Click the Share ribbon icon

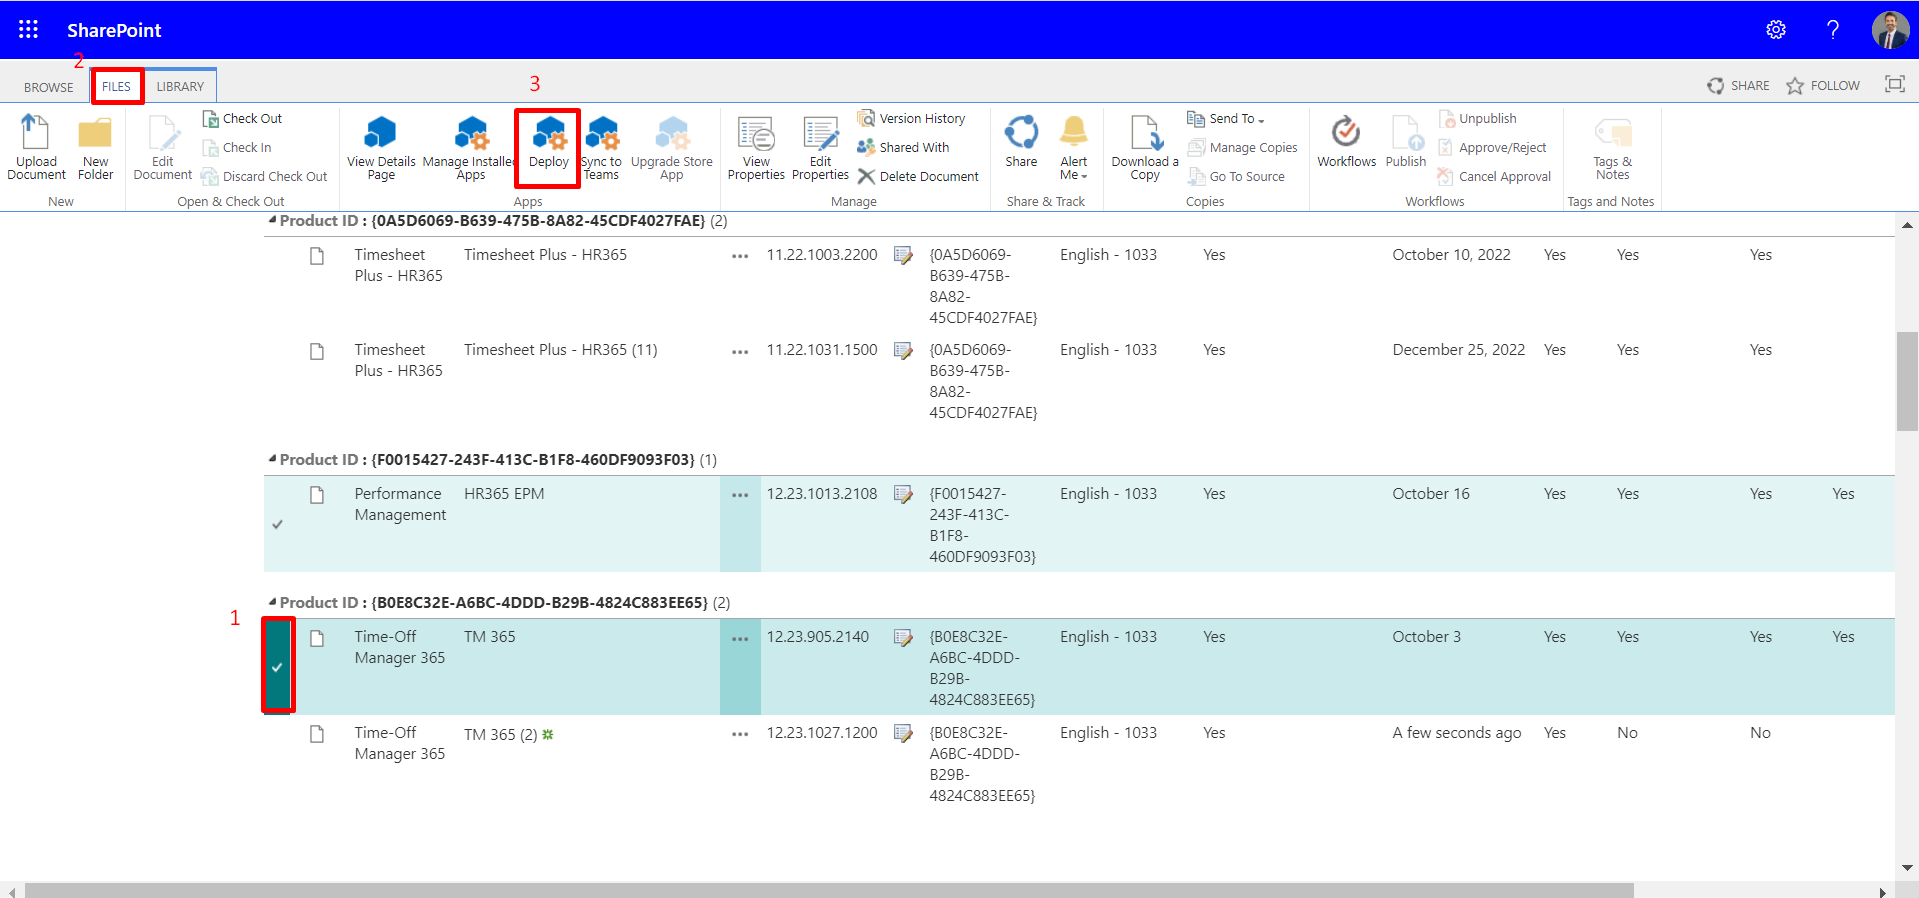click(1021, 142)
